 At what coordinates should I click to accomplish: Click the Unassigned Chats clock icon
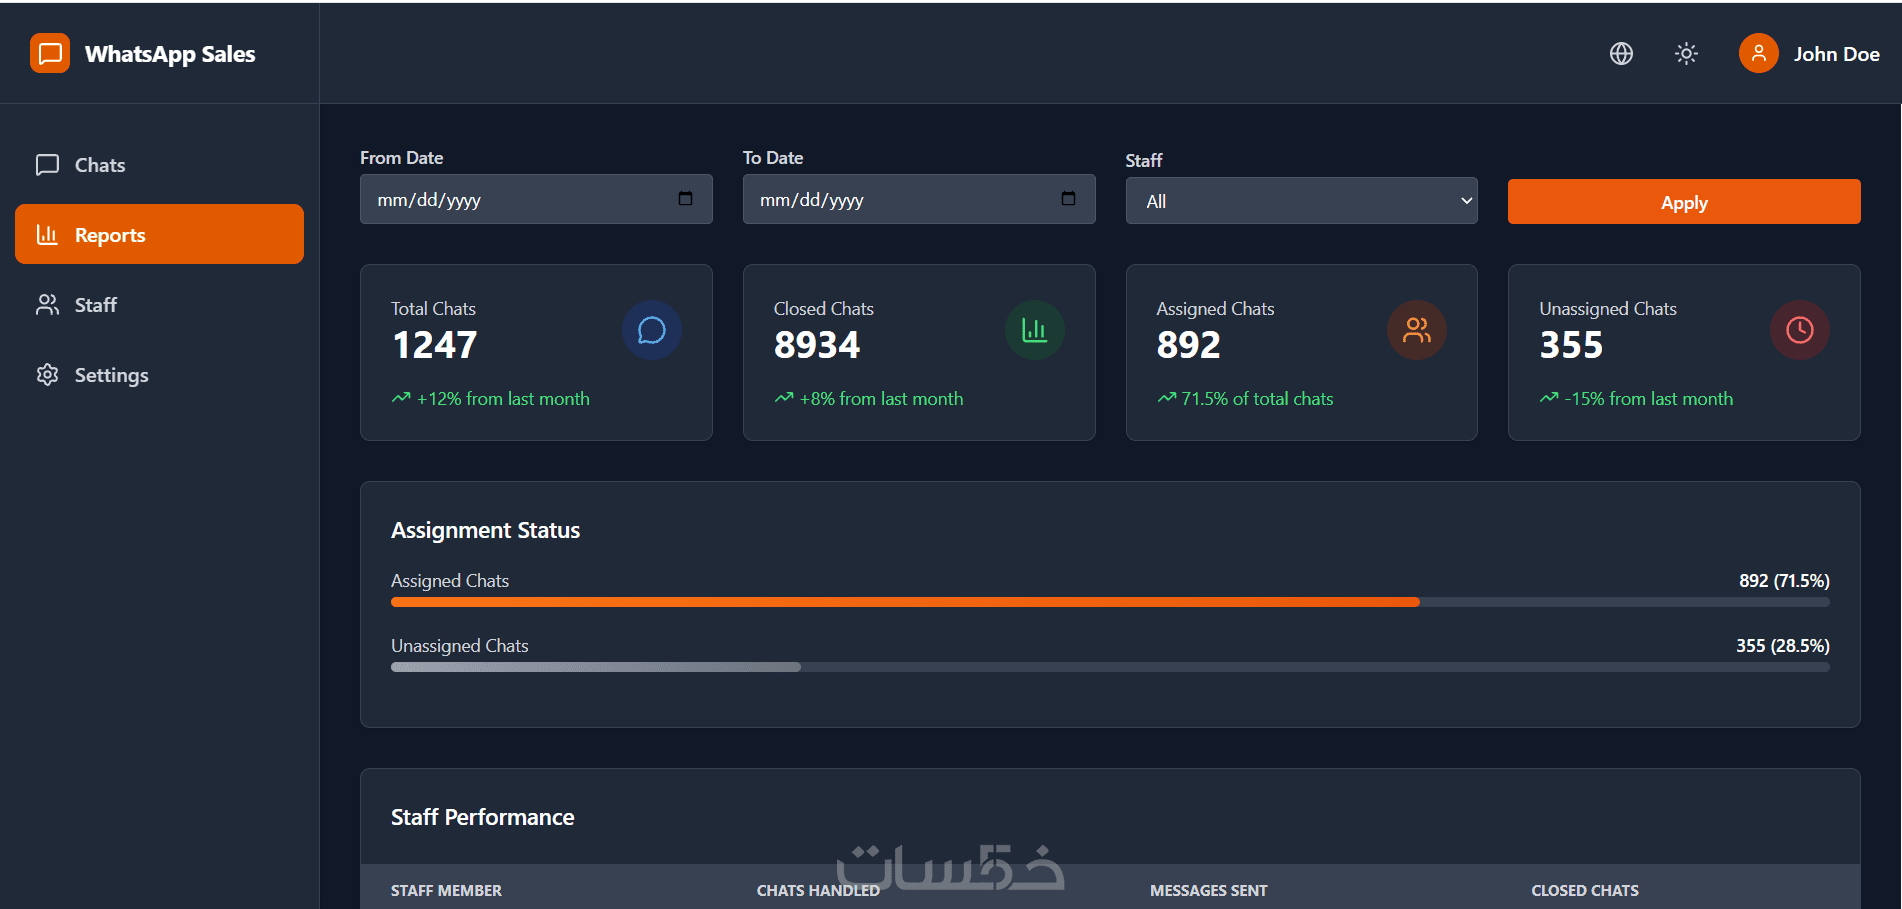point(1800,330)
